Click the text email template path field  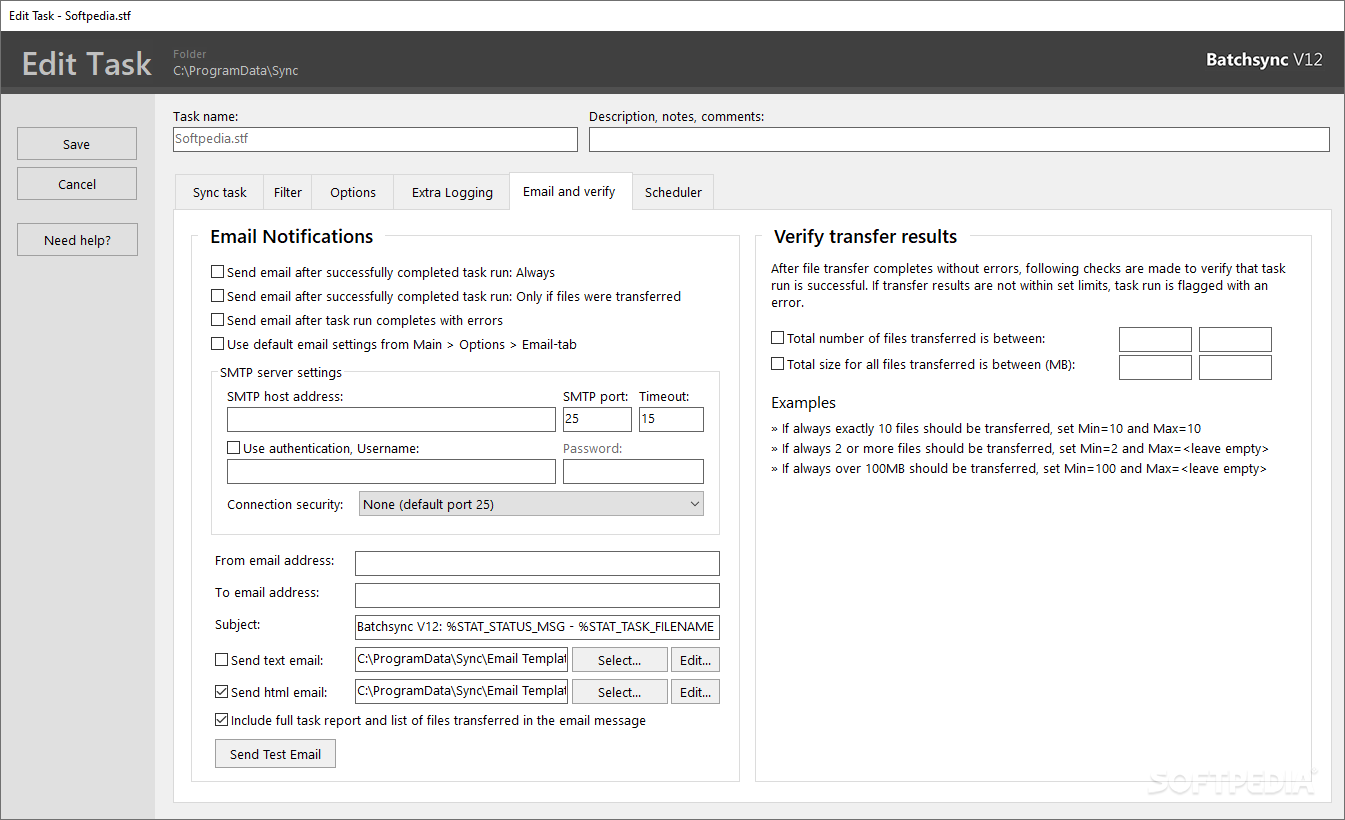(x=461, y=659)
